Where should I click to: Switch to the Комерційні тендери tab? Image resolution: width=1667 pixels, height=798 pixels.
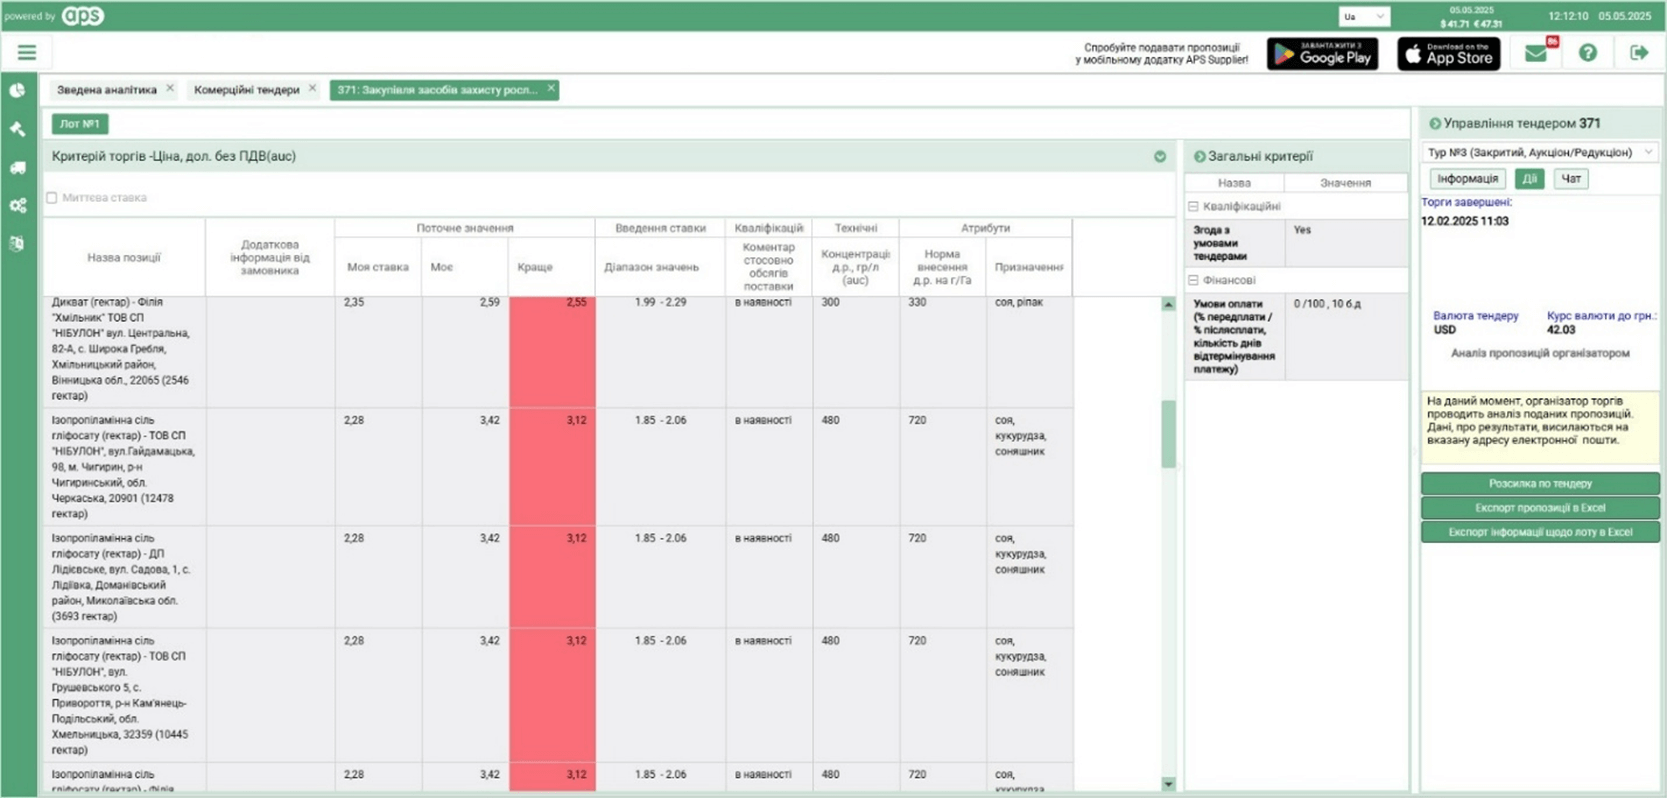[247, 90]
